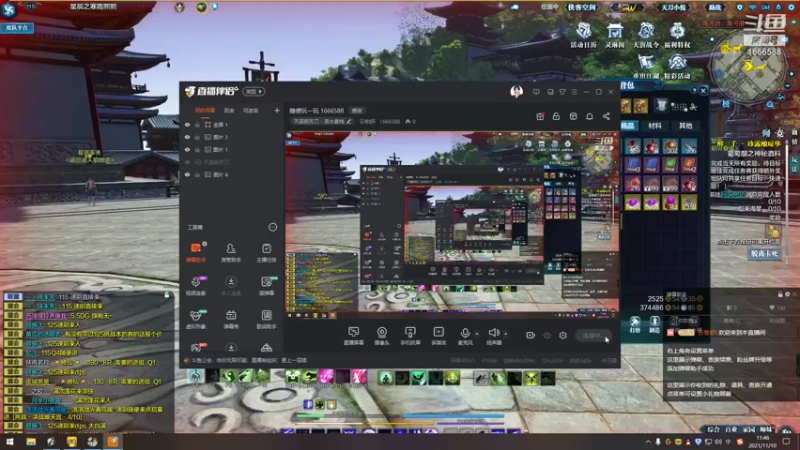800x450 pixels.
Task: Share the live room
Action: (606, 116)
